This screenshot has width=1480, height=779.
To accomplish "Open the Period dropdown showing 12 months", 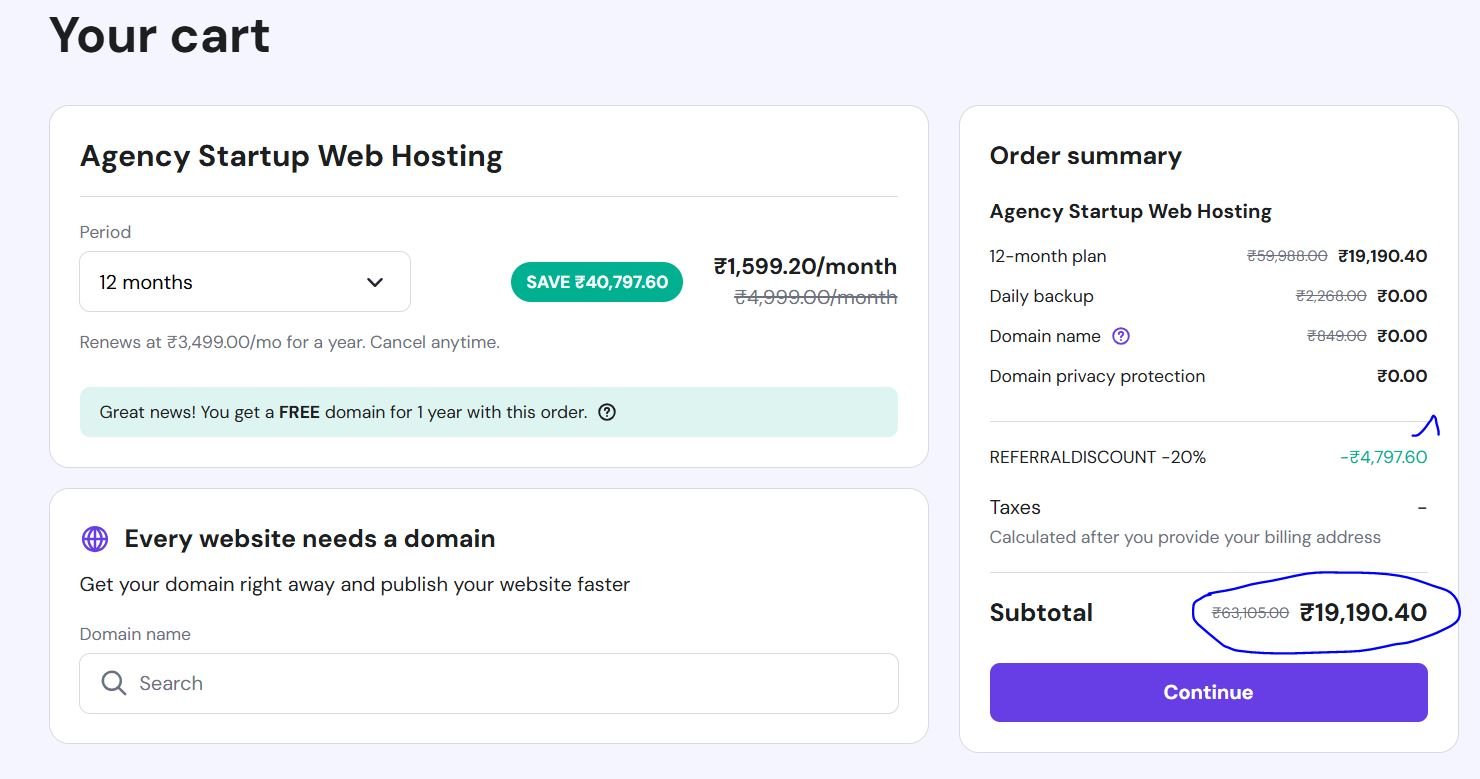I will [x=245, y=282].
